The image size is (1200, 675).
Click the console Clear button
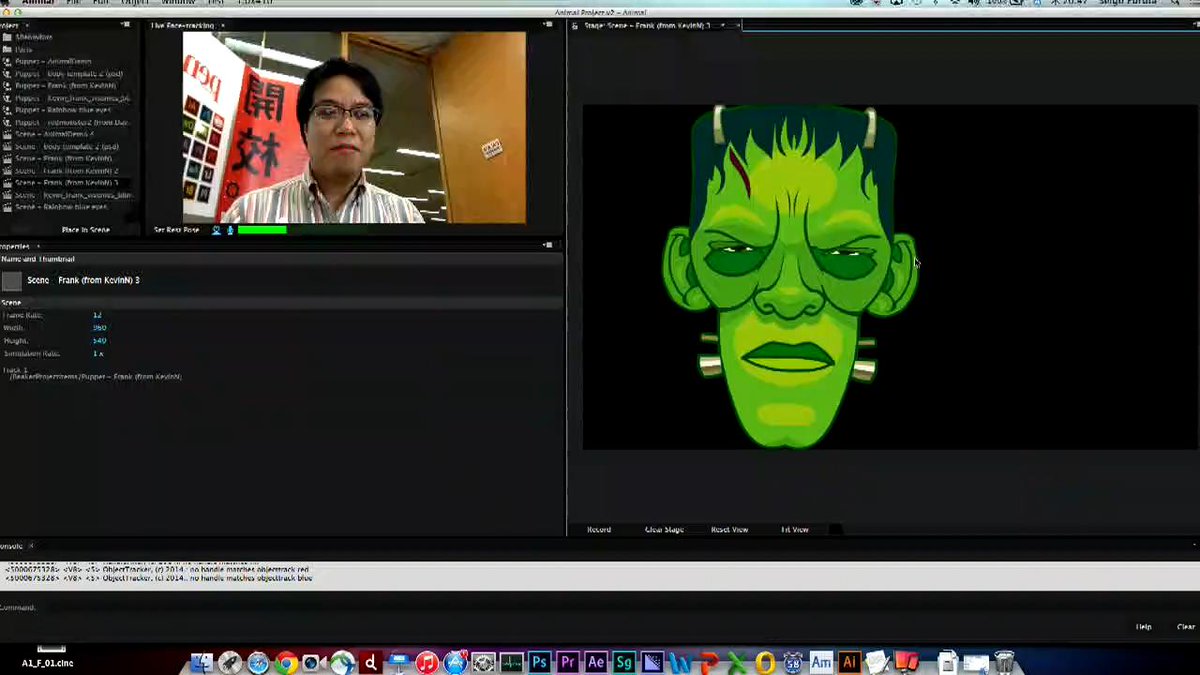tap(1186, 627)
